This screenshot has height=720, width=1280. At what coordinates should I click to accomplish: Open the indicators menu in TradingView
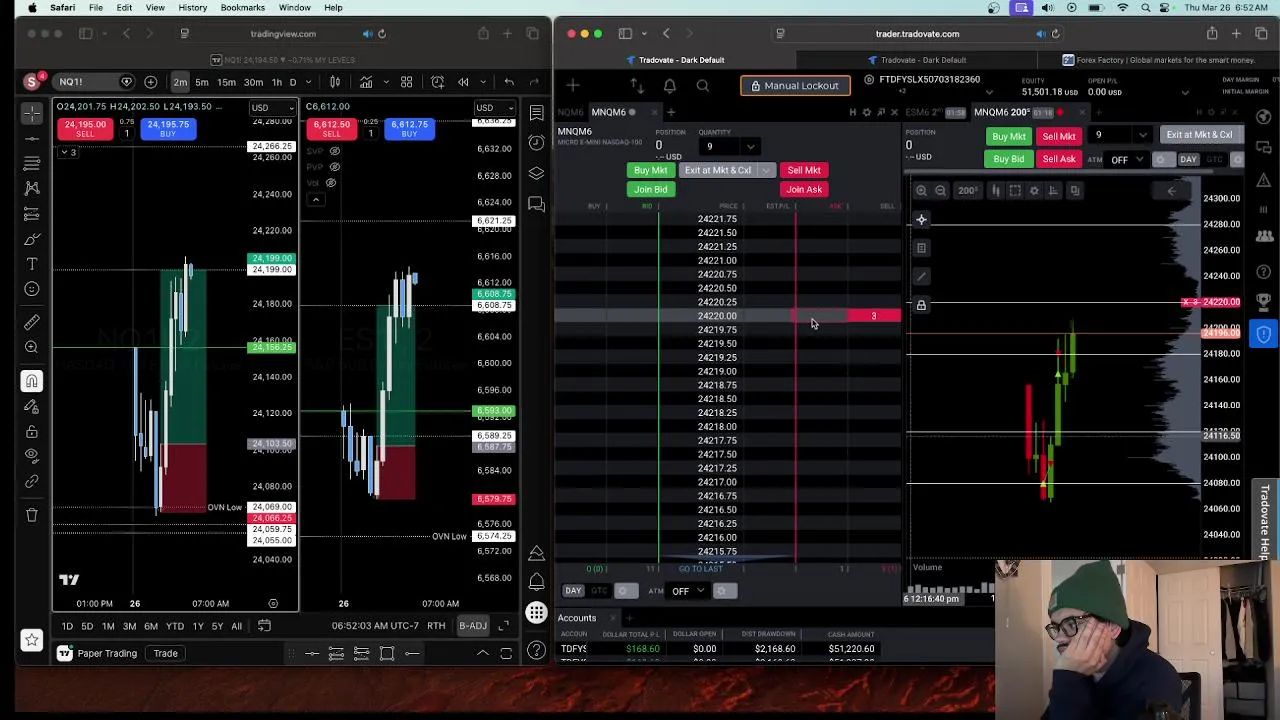point(366,82)
